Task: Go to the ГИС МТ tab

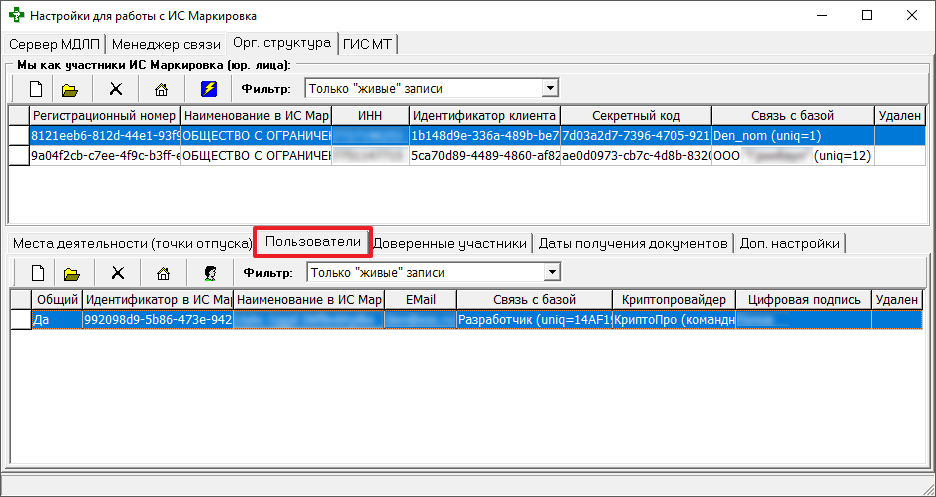Action: [x=368, y=45]
